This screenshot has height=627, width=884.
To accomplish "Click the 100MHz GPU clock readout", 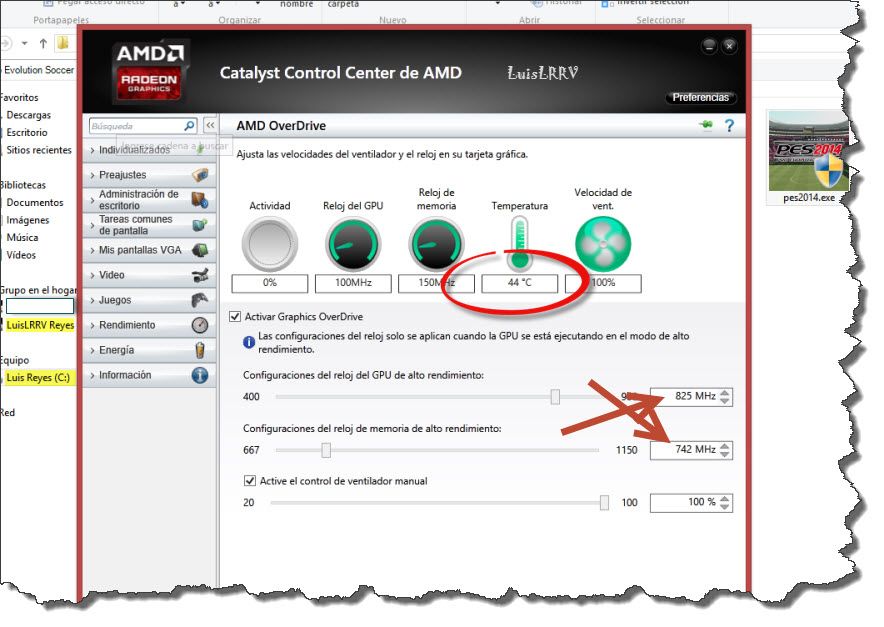I will (353, 282).
